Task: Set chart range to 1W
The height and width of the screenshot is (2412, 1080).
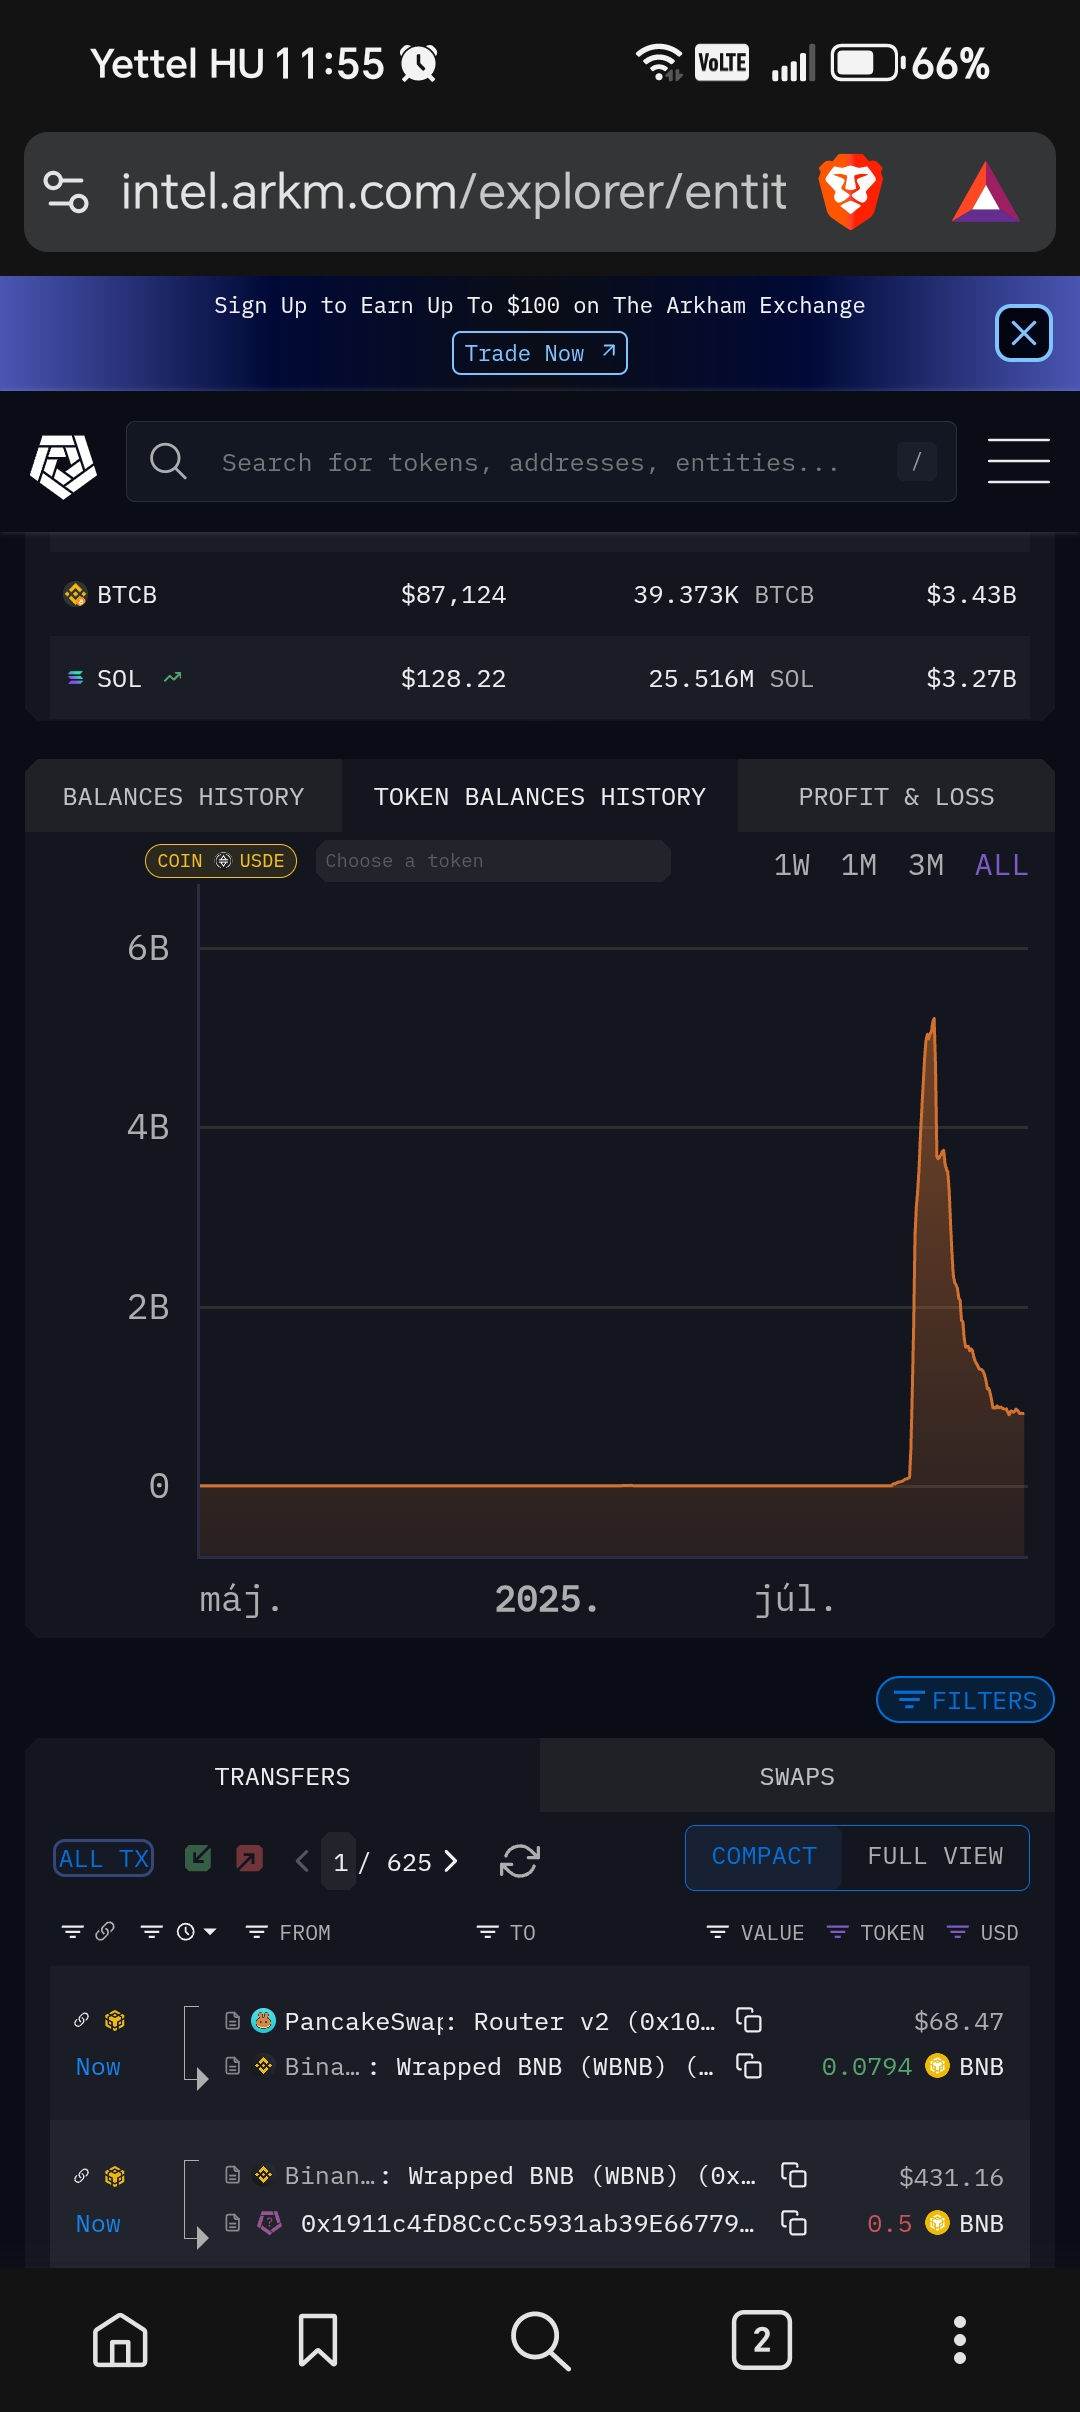Action: [x=792, y=865]
